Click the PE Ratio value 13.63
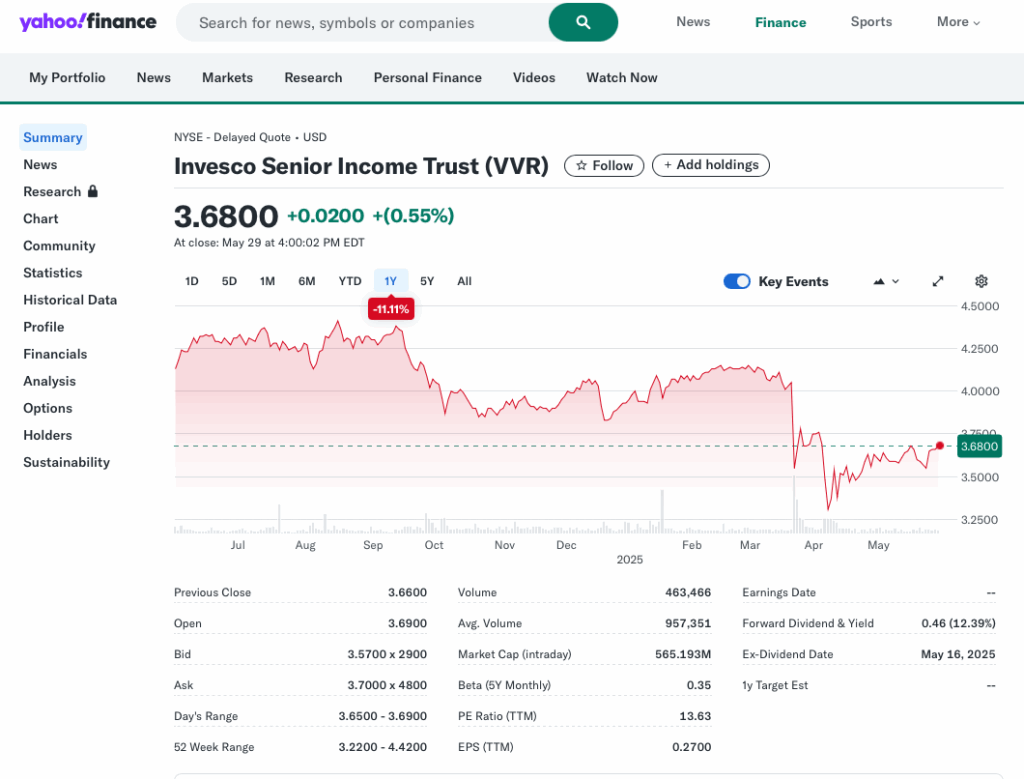Image resolution: width=1024 pixels, height=779 pixels. [x=695, y=716]
